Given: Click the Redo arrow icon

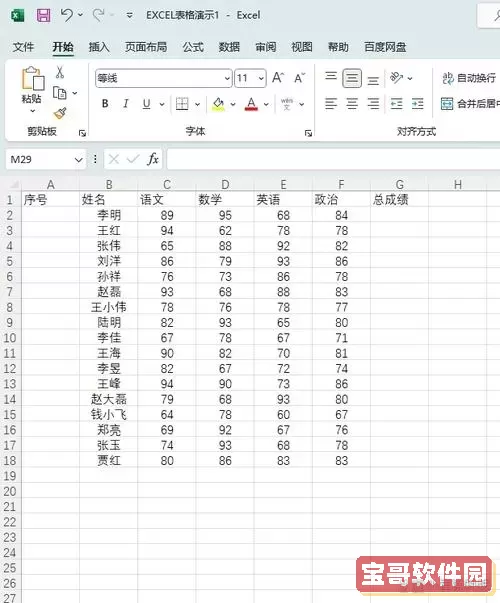Looking at the screenshot, I should (98, 15).
